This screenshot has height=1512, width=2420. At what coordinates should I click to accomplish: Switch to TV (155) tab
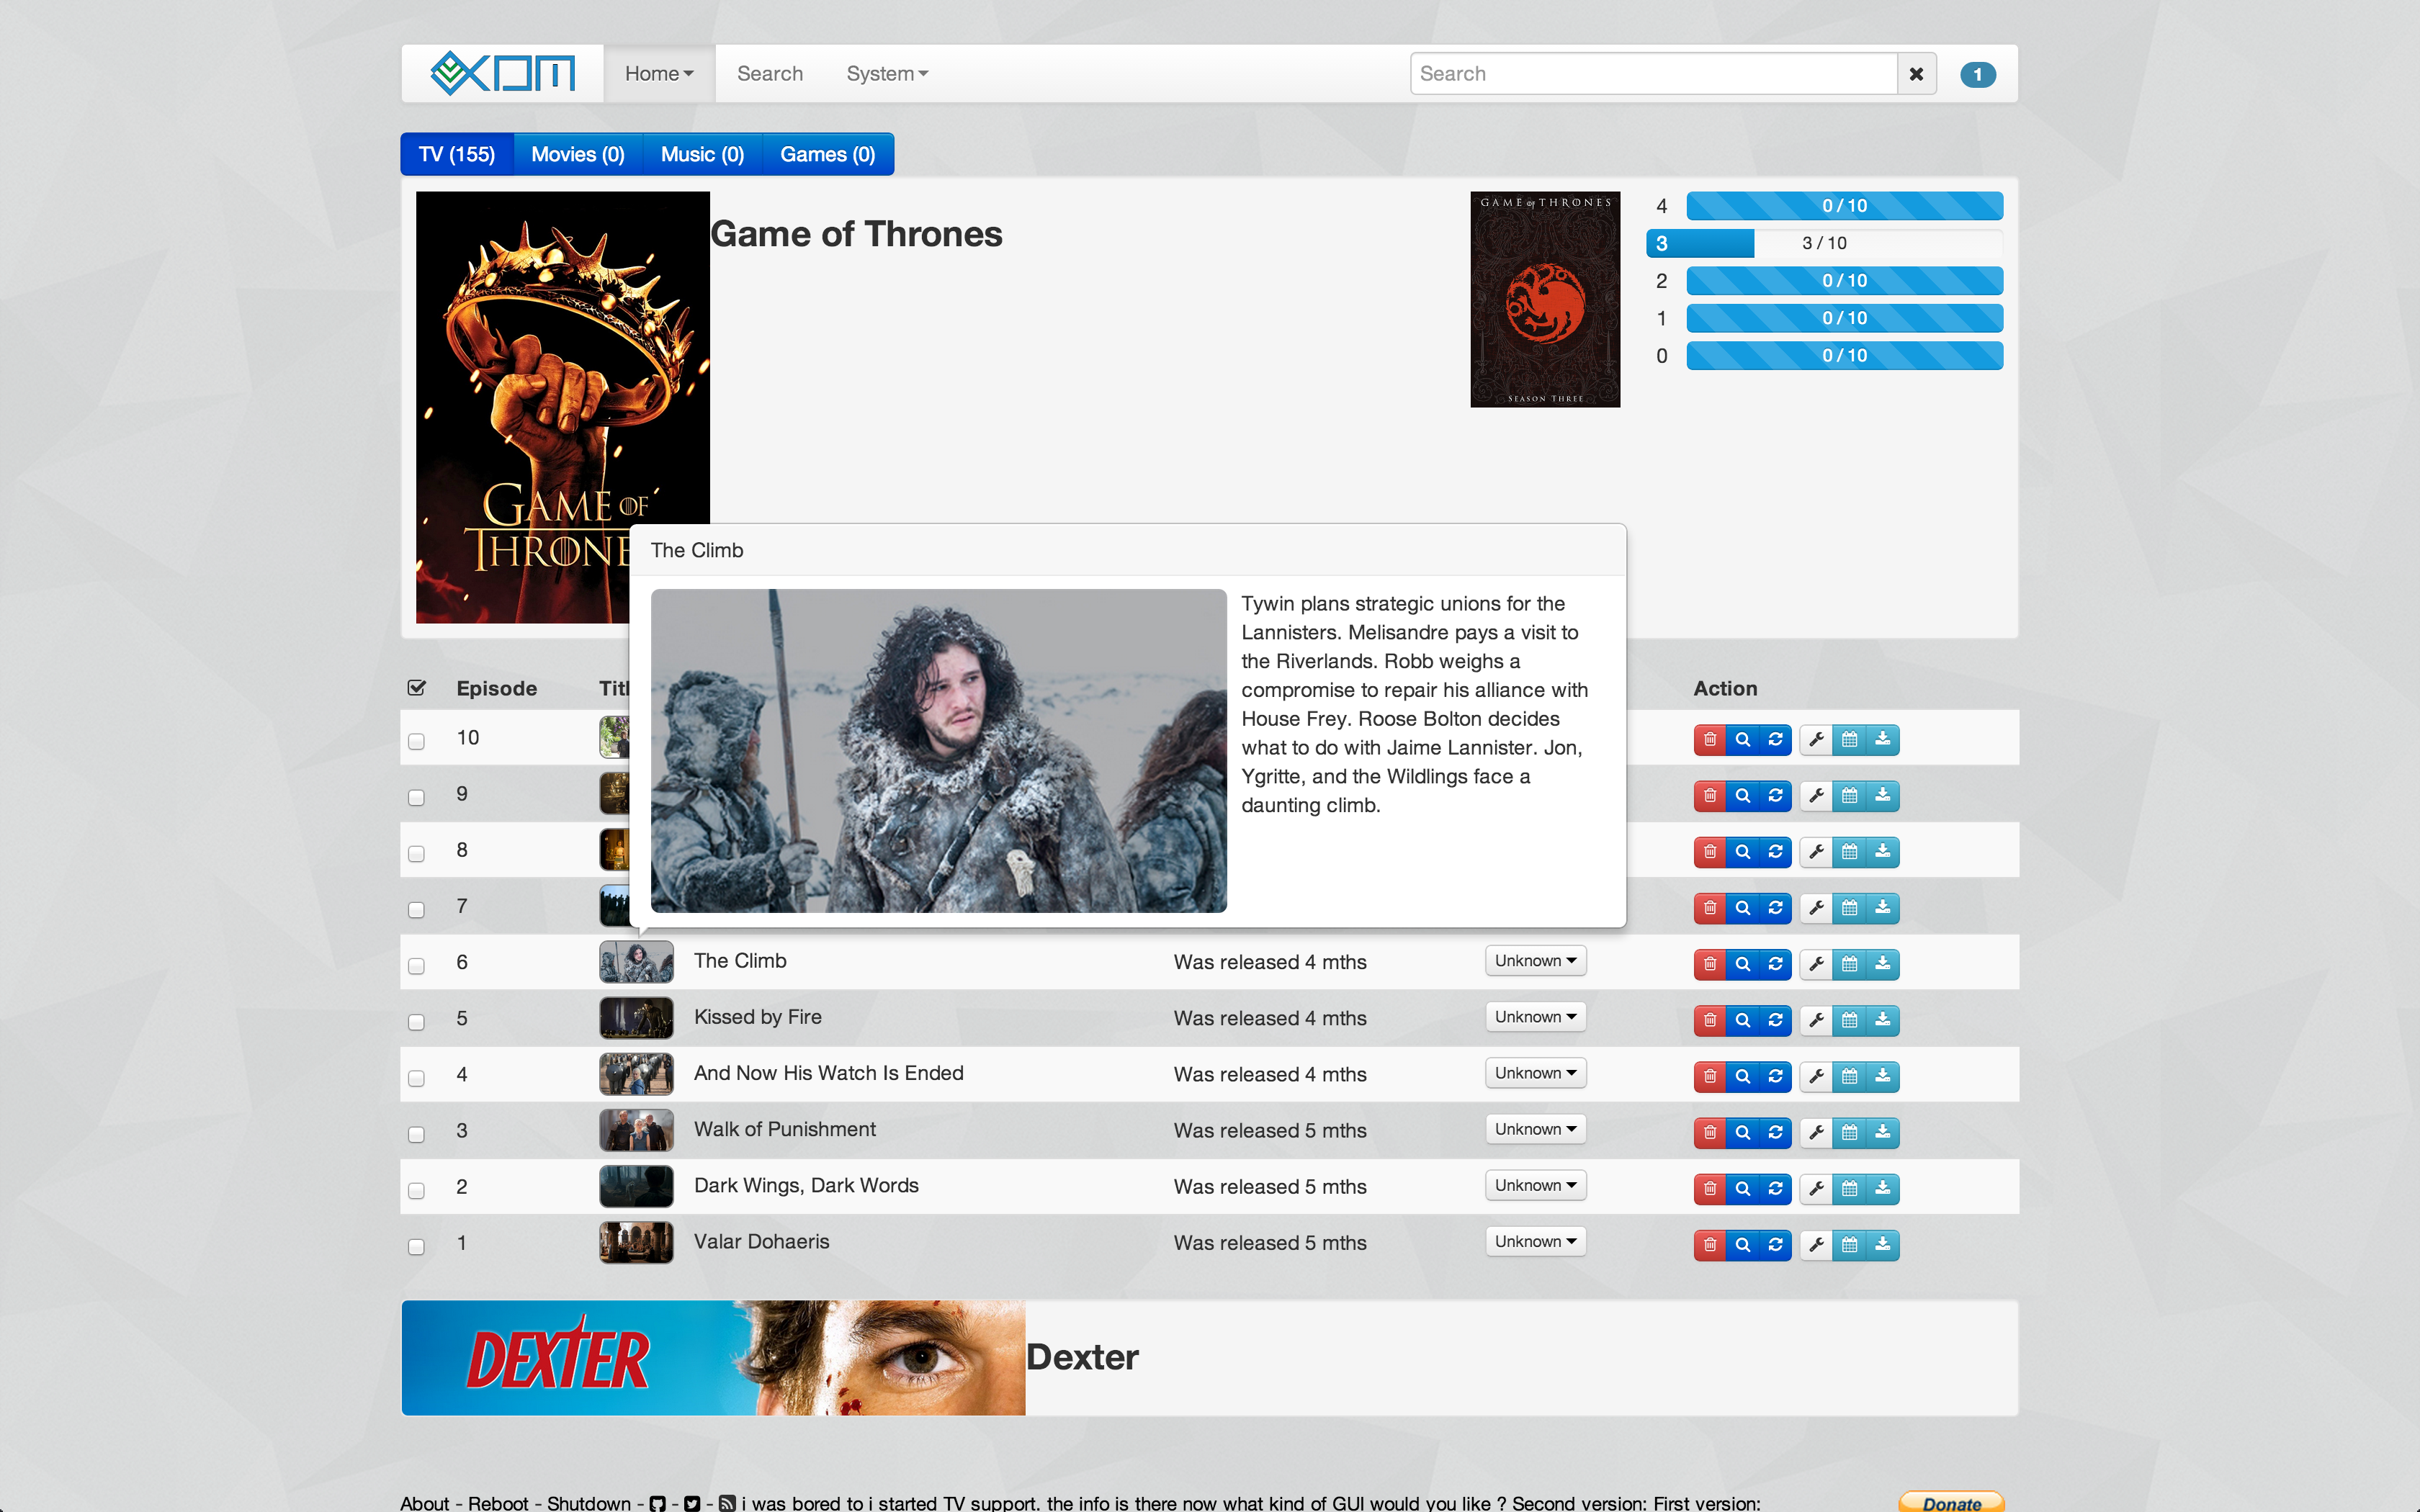[x=457, y=154]
